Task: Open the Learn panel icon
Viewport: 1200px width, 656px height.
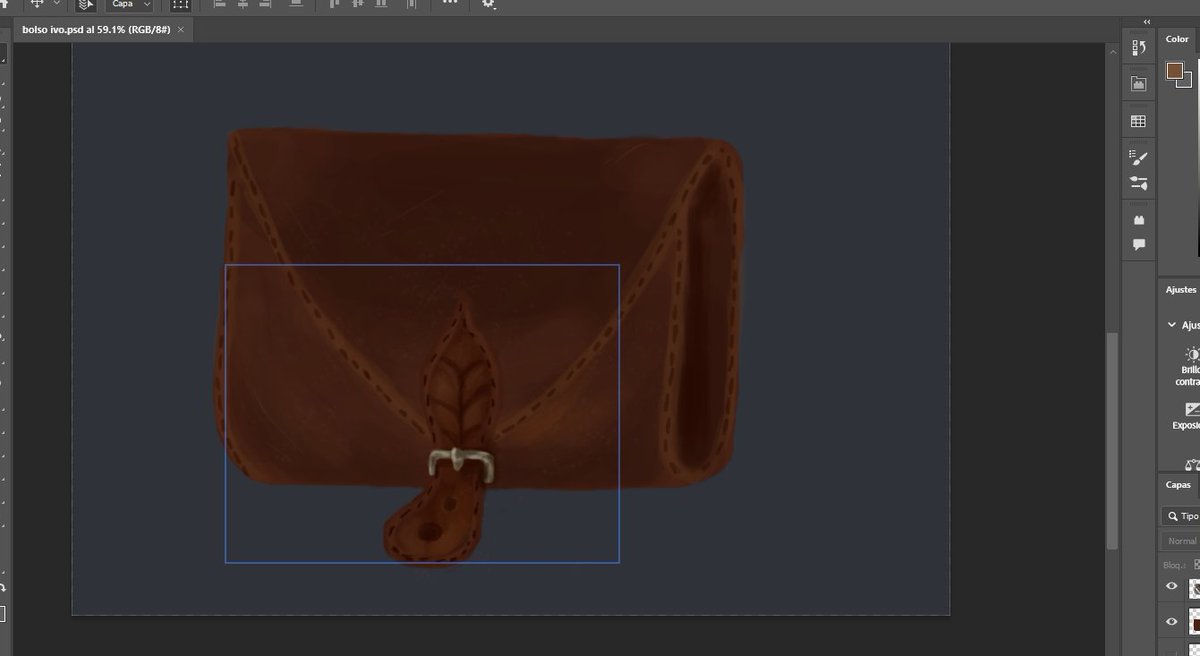Action: (x=1138, y=219)
